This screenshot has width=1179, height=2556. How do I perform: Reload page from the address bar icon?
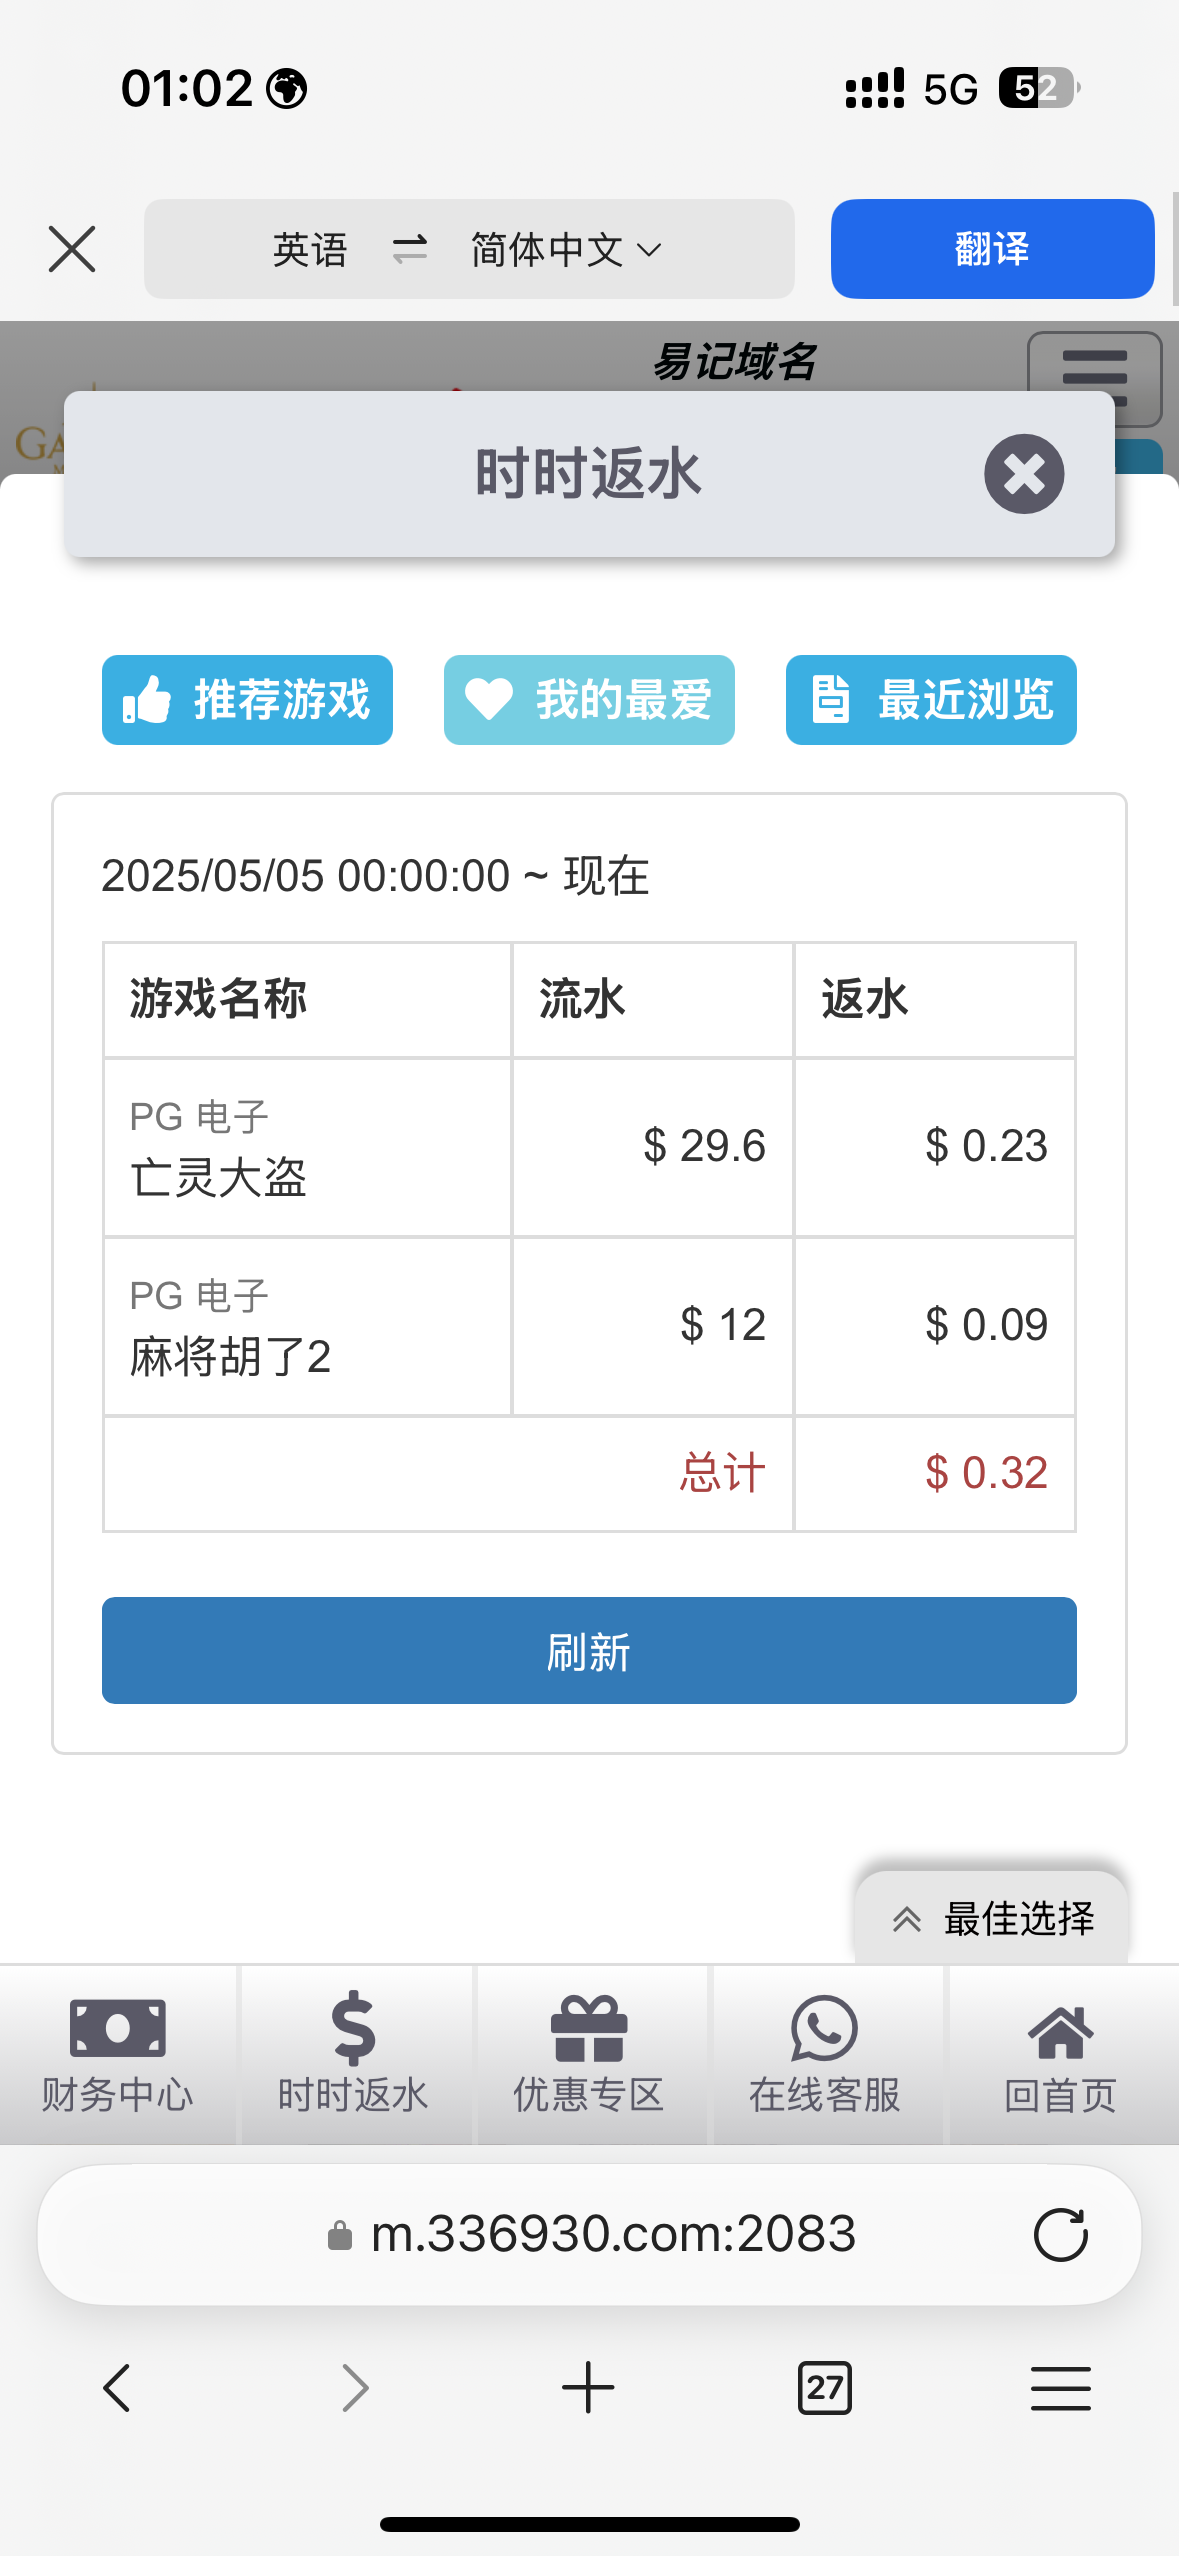[1060, 2234]
